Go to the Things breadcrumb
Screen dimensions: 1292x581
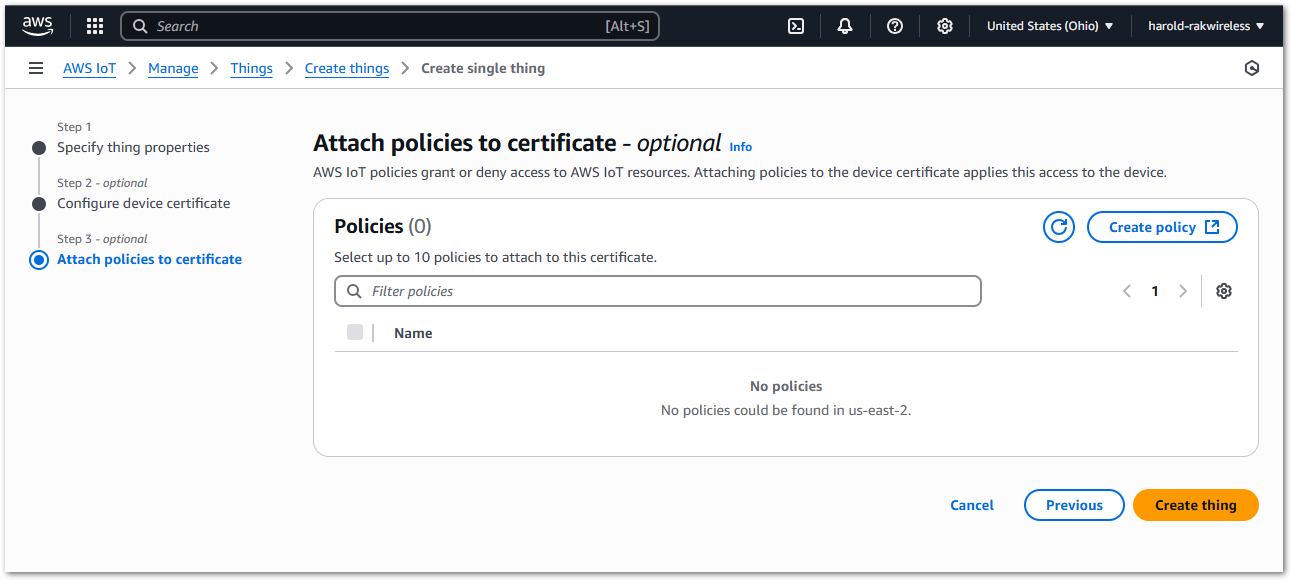[x=251, y=68]
